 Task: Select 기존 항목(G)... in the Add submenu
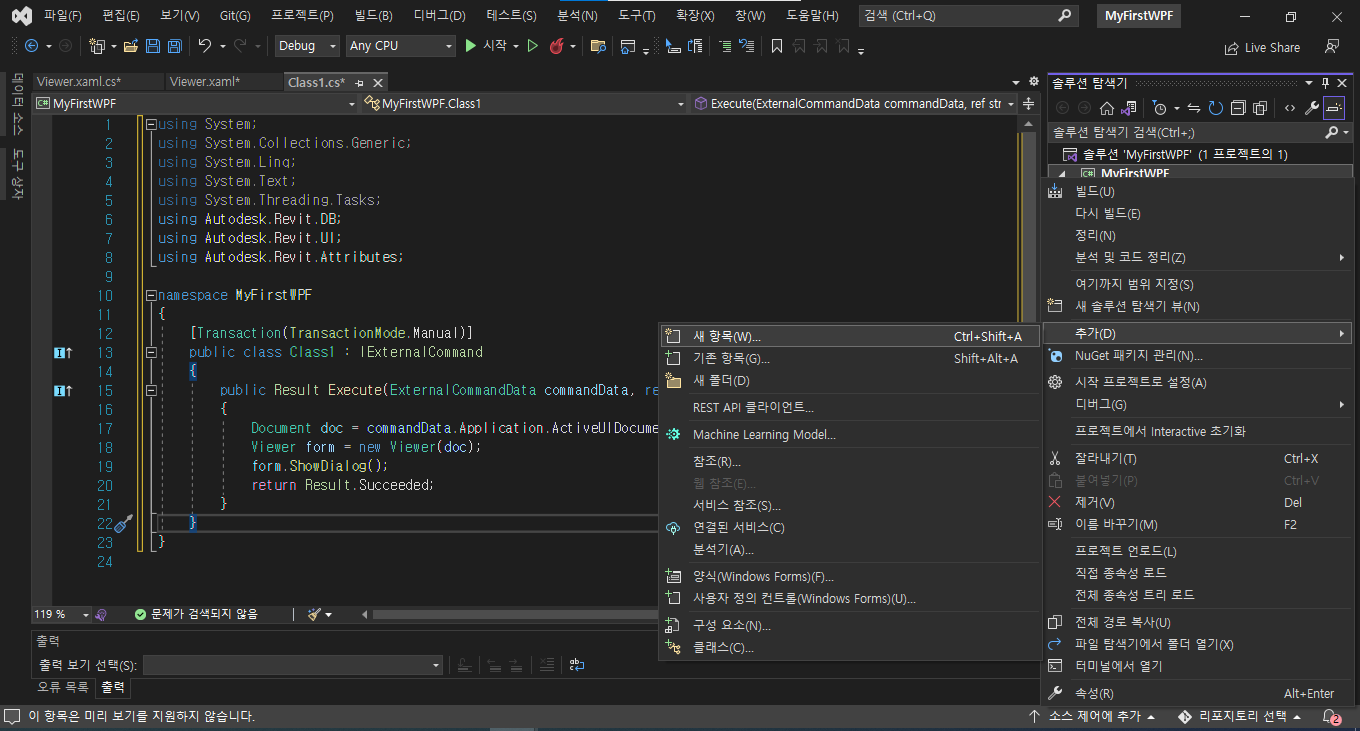click(x=851, y=359)
